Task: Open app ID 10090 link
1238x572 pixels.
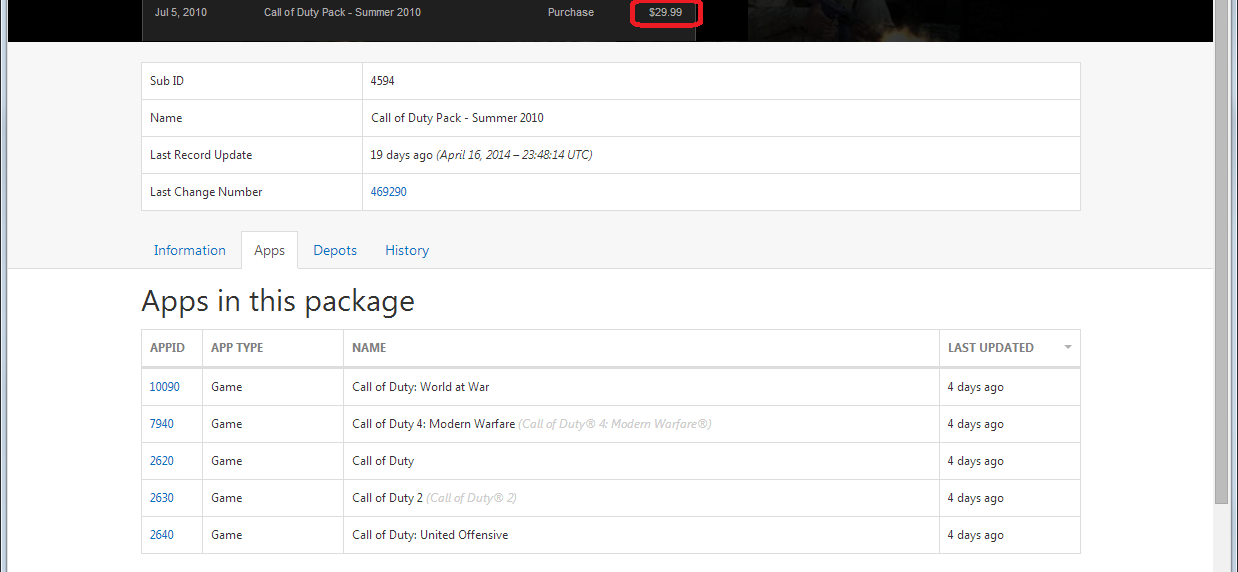Action: coord(165,387)
